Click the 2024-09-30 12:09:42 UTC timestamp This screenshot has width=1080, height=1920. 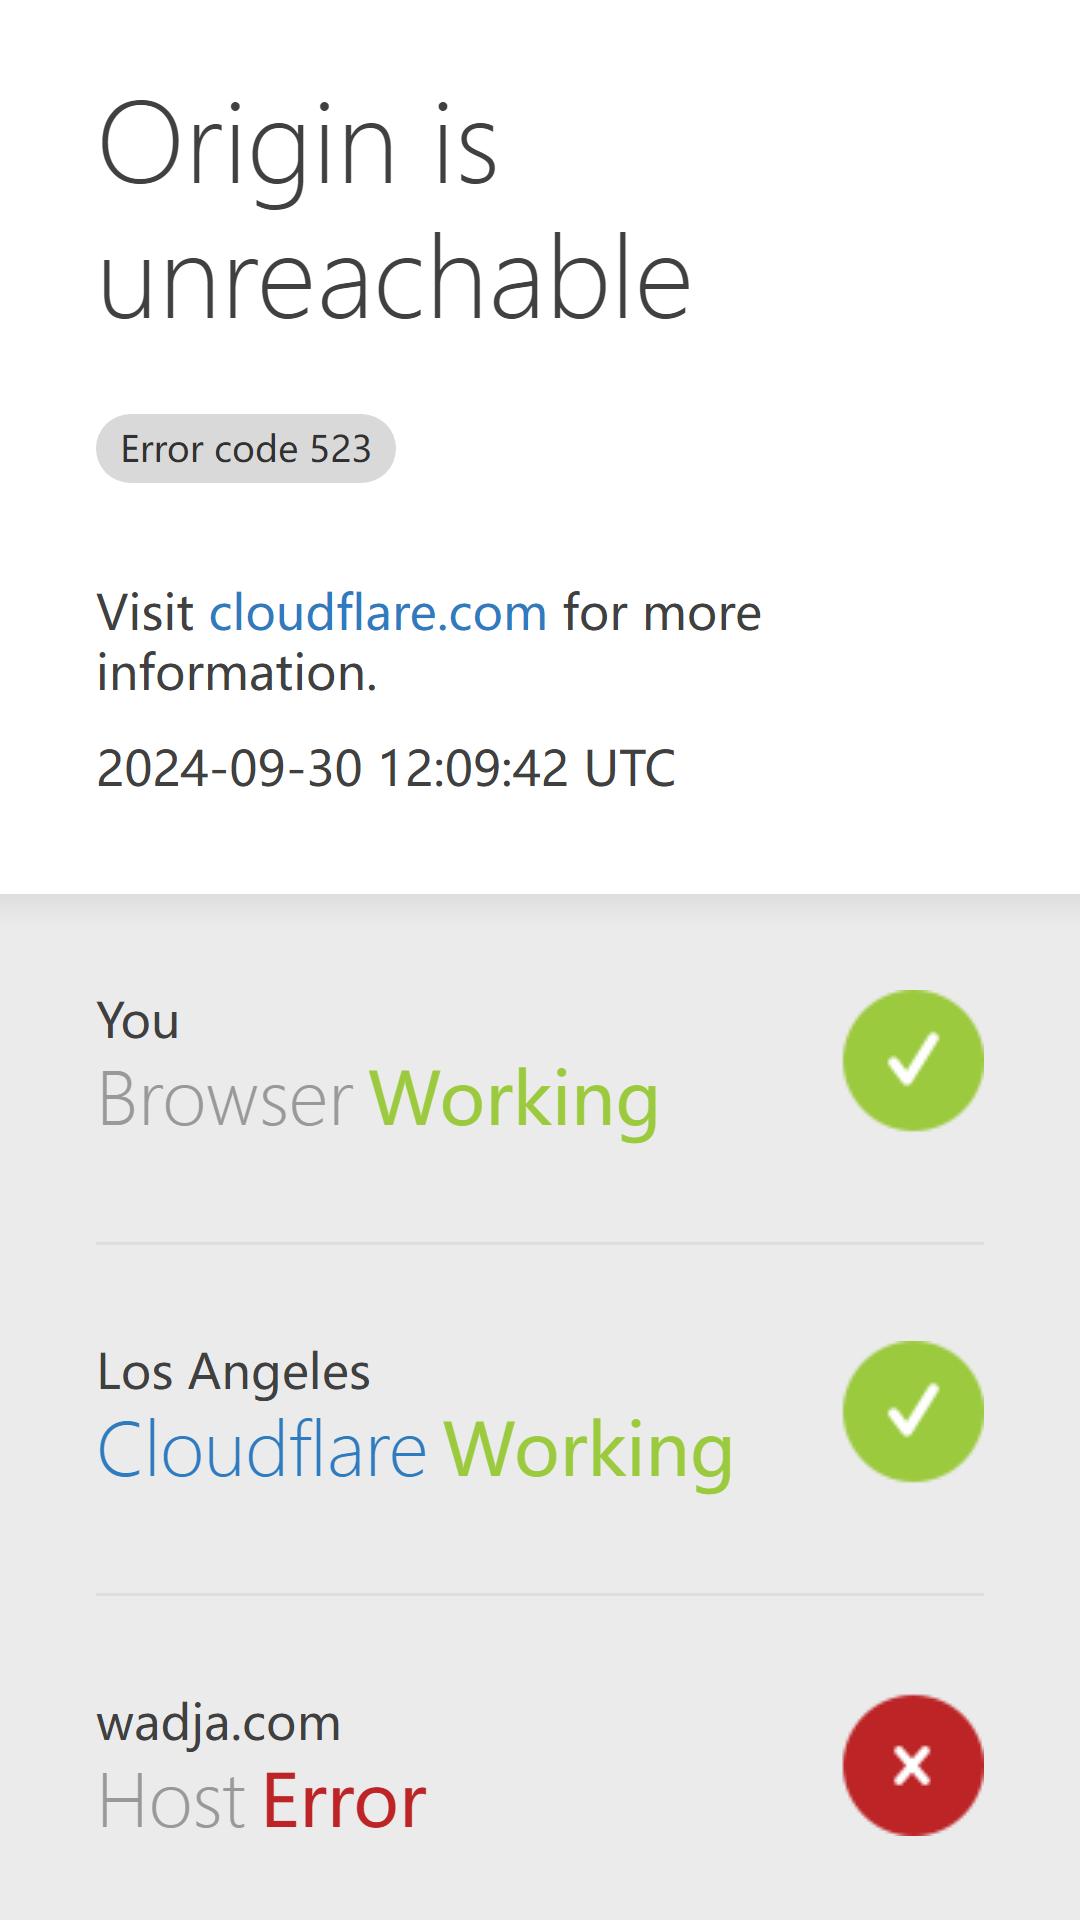386,768
